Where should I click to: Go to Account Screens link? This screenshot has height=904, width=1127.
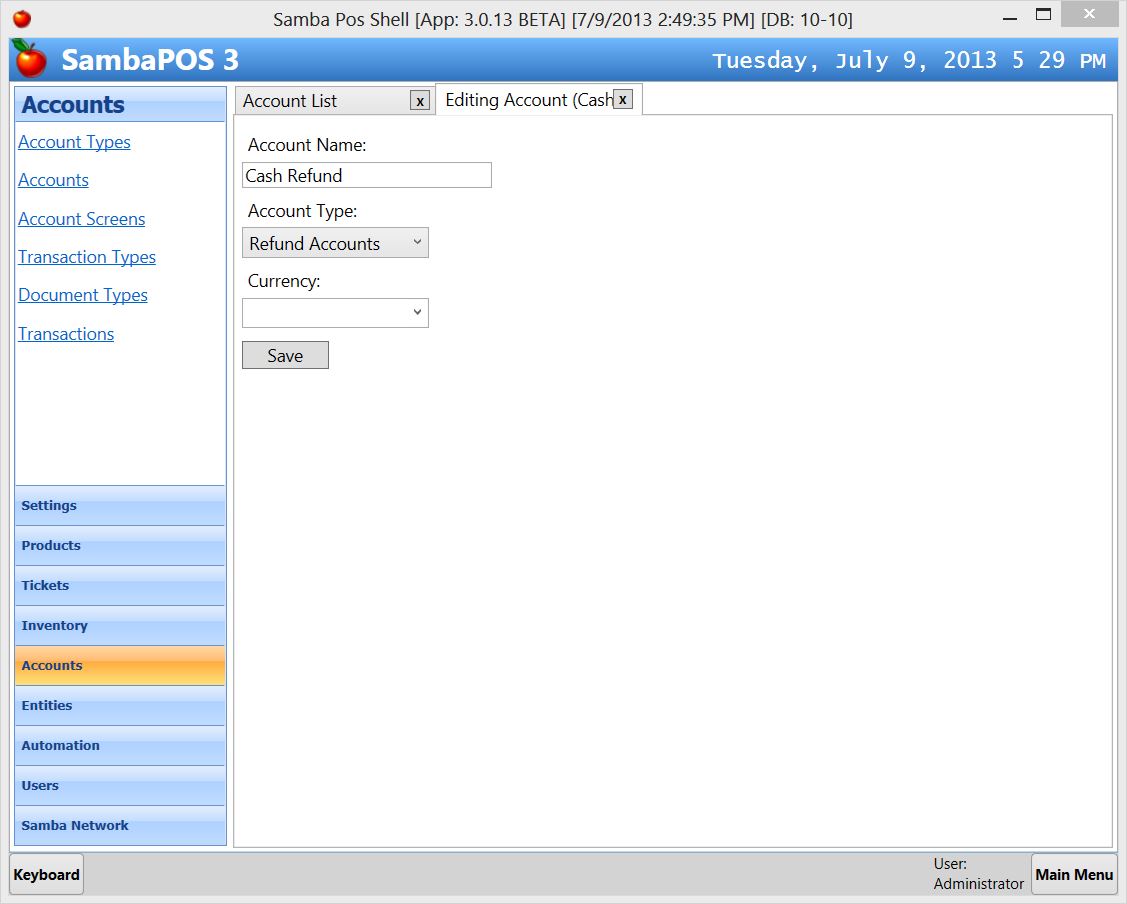pyautogui.click(x=81, y=219)
